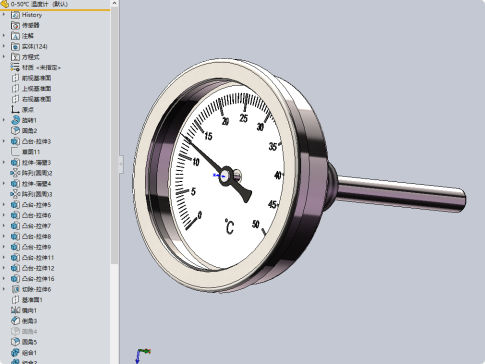The width and height of the screenshot is (485, 364).
Task: Expand the 拉伸-薄壁4 feature
Action: pyautogui.click(x=4, y=184)
